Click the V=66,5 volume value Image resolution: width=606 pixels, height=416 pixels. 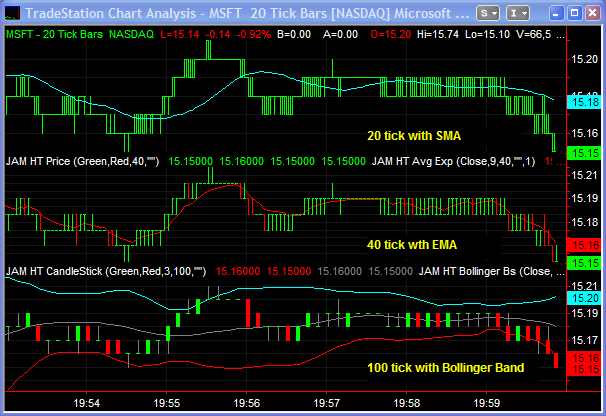coord(534,34)
